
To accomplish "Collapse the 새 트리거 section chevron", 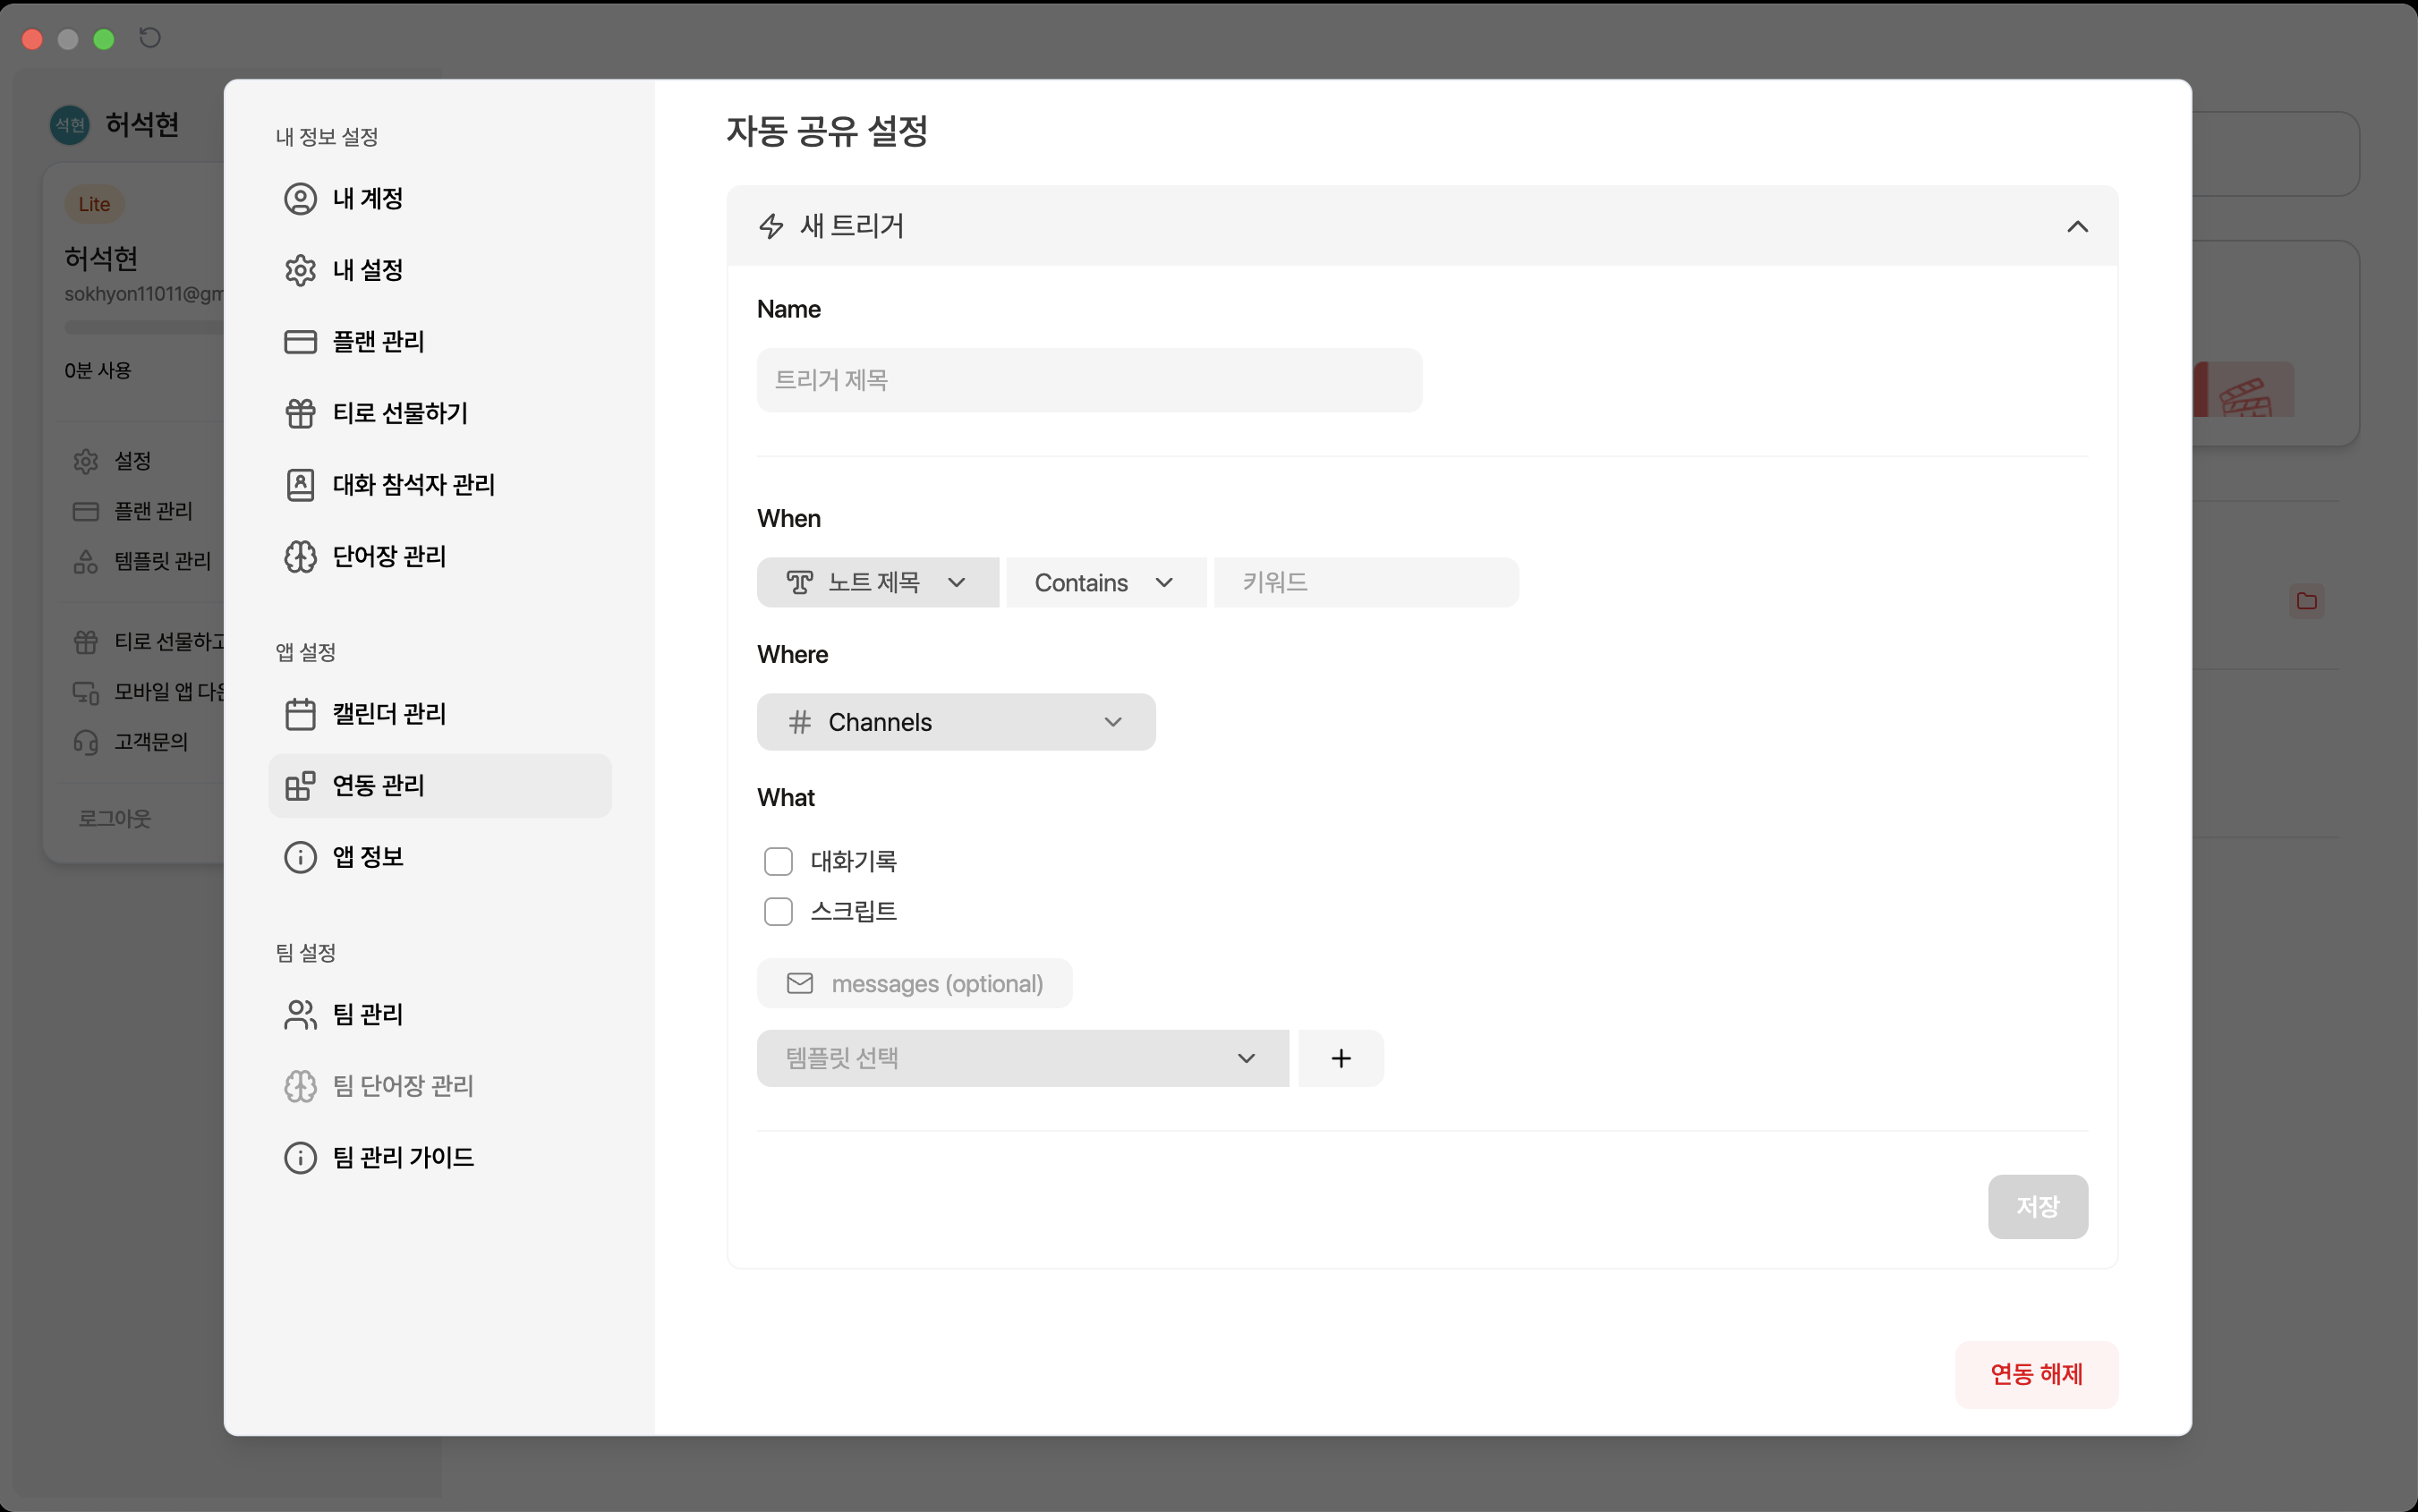I will click(2077, 226).
